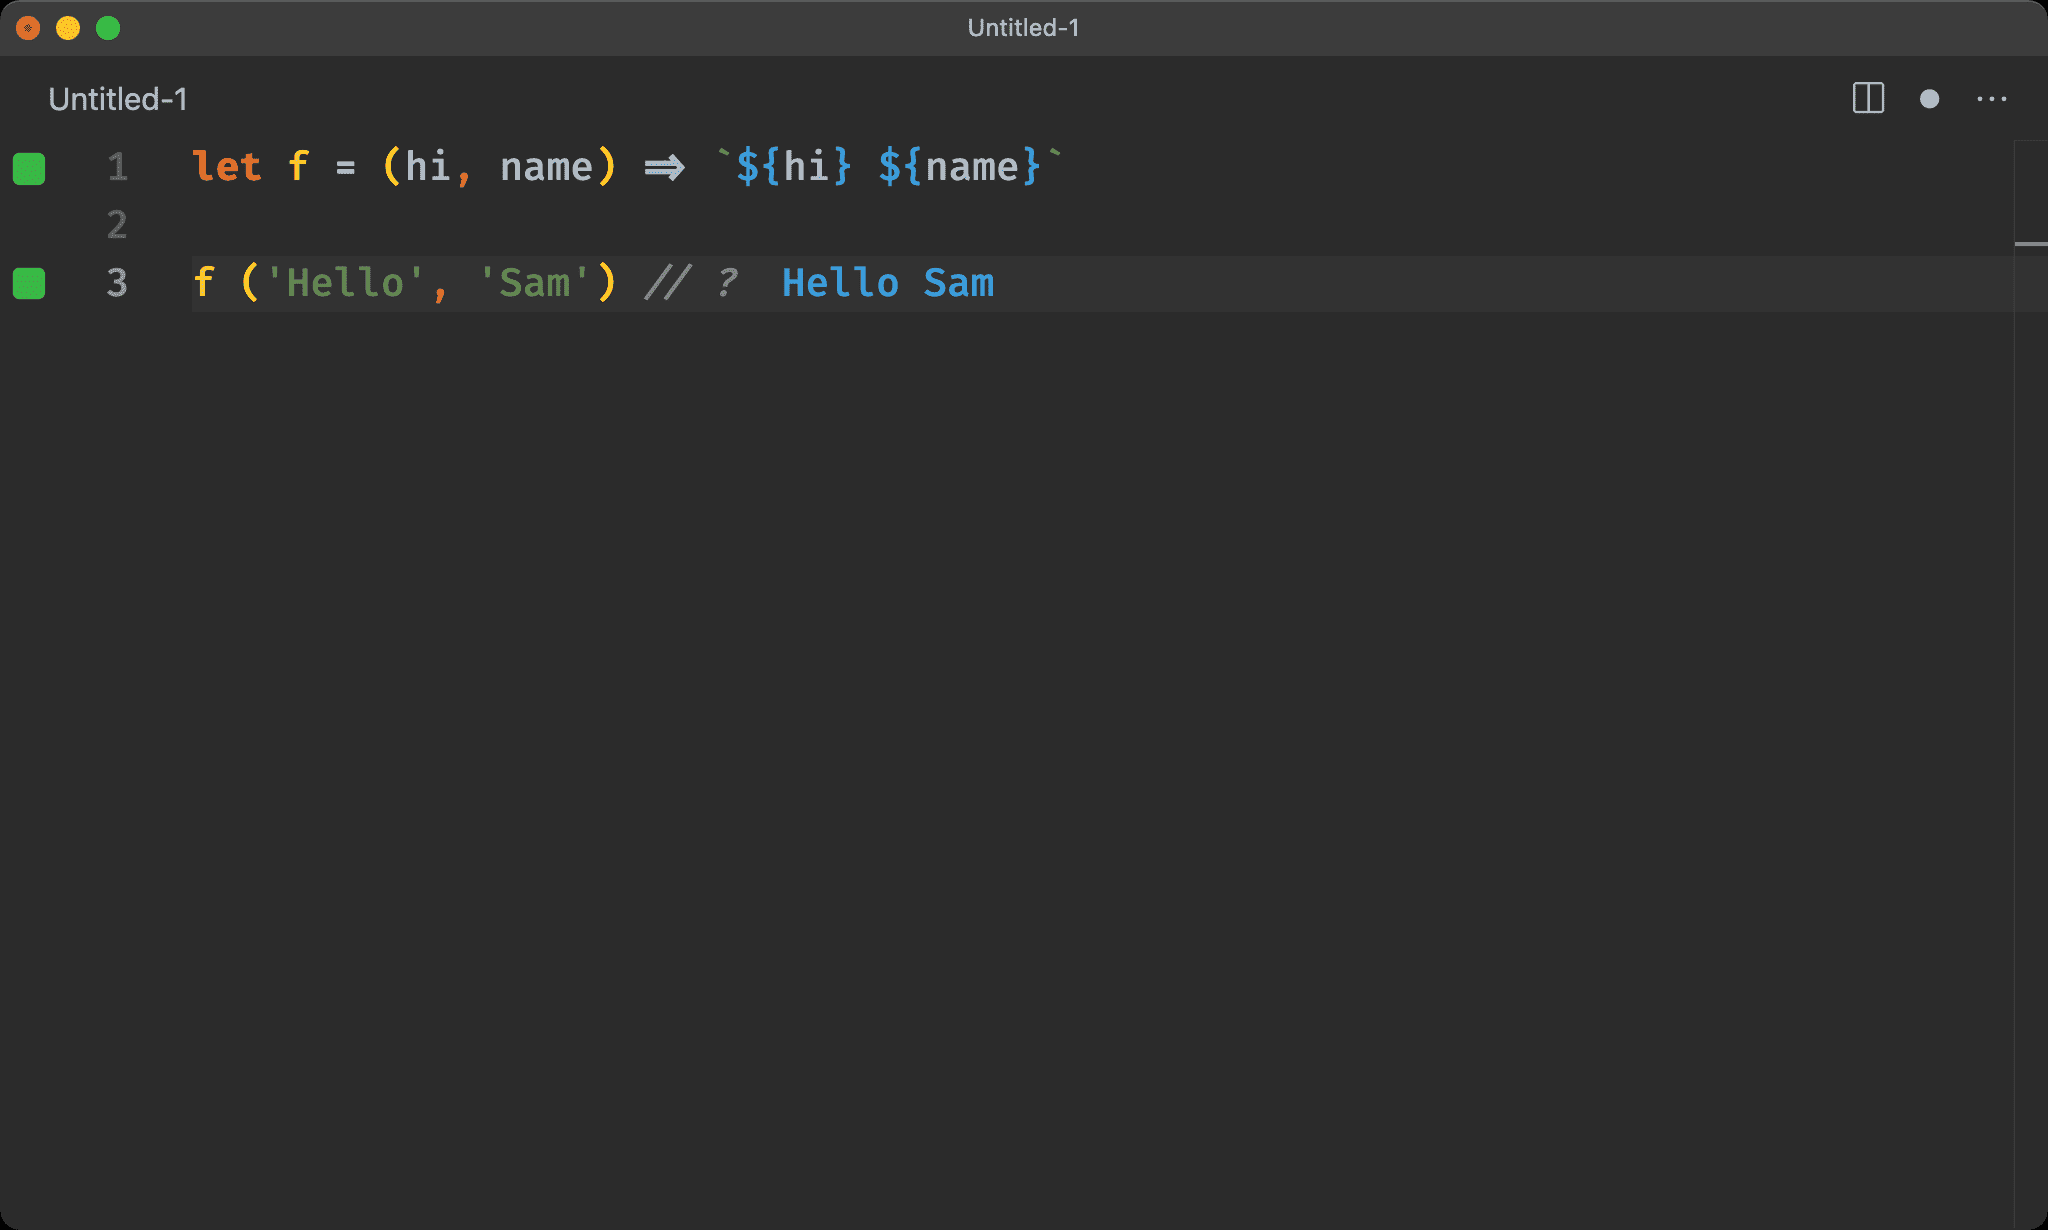Click the minimap scrollbar marker
This screenshot has width=2048, height=1230.
tap(2030, 243)
